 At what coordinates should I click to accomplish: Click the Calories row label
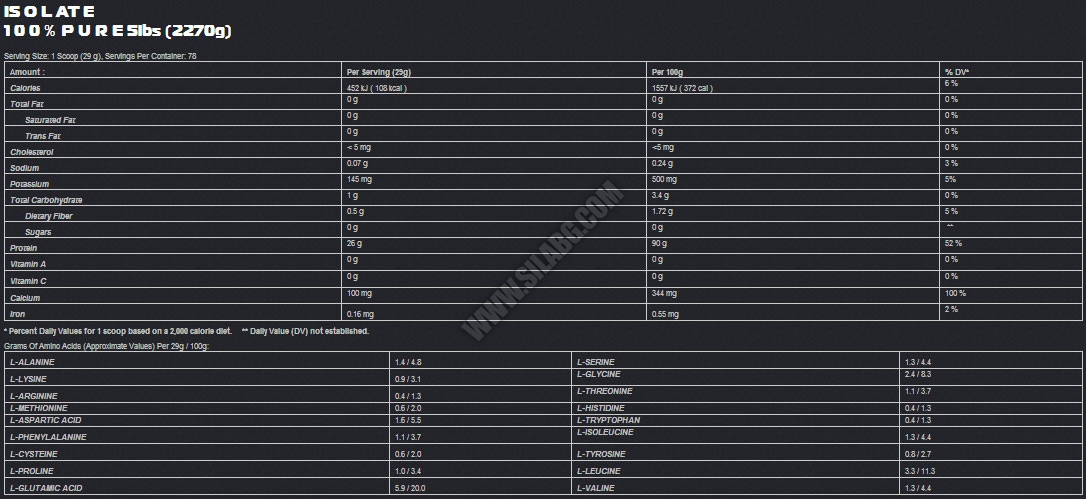pos(25,88)
